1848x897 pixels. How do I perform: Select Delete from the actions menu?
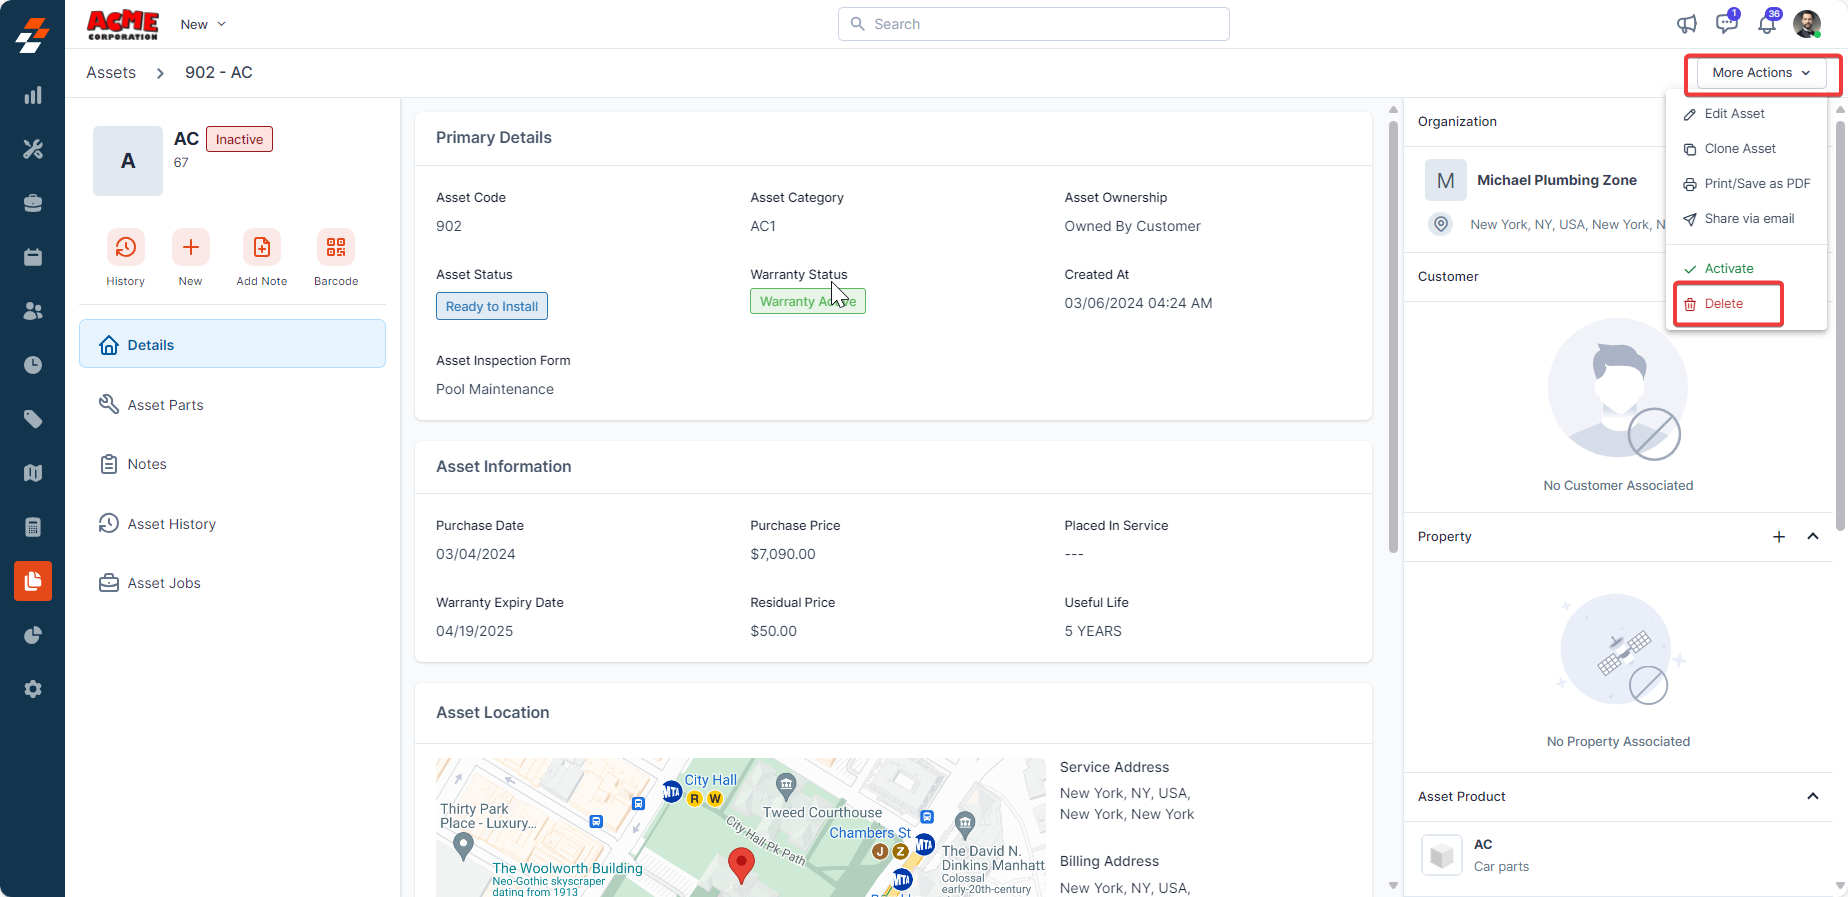[1724, 304]
